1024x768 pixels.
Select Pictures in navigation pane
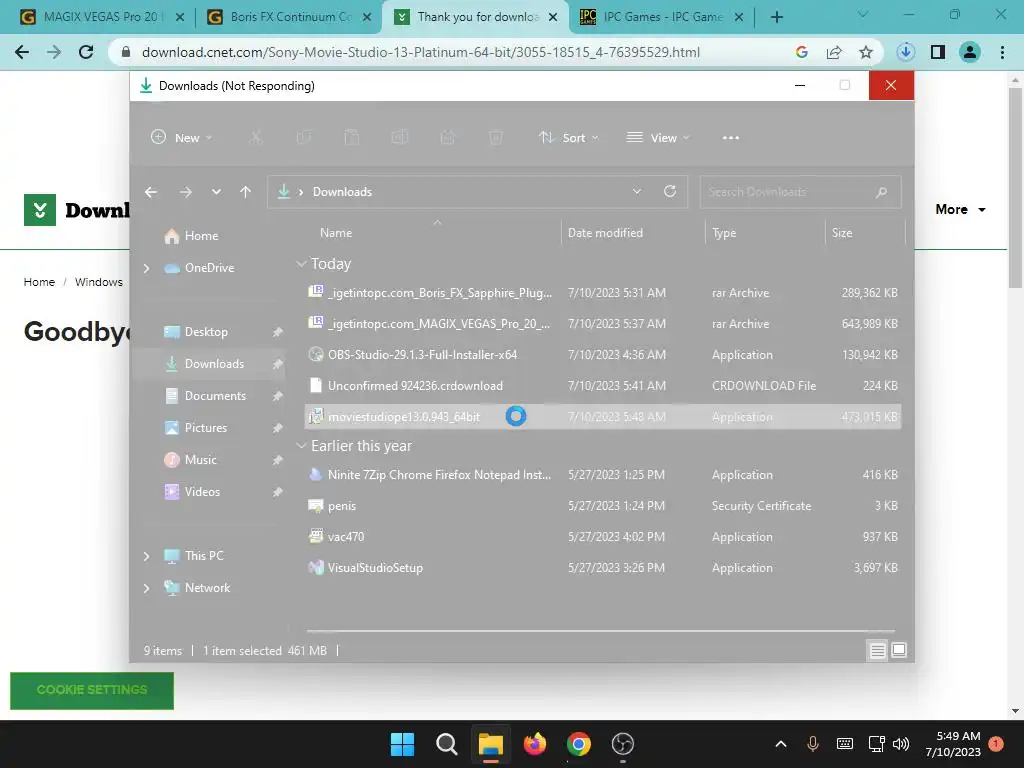tap(206, 428)
